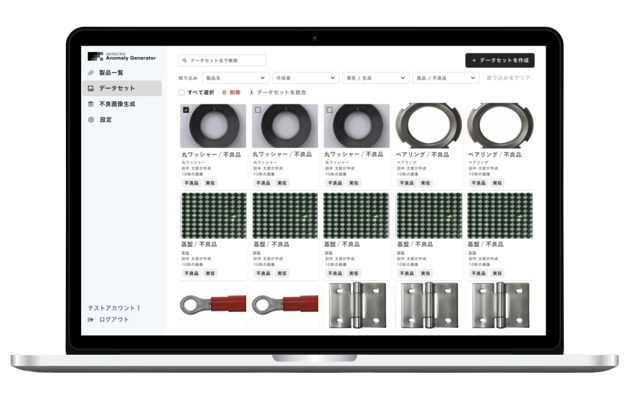The height and width of the screenshot is (395, 632).
Task: Open the 製品名 filter dropdown
Action: 235,78
